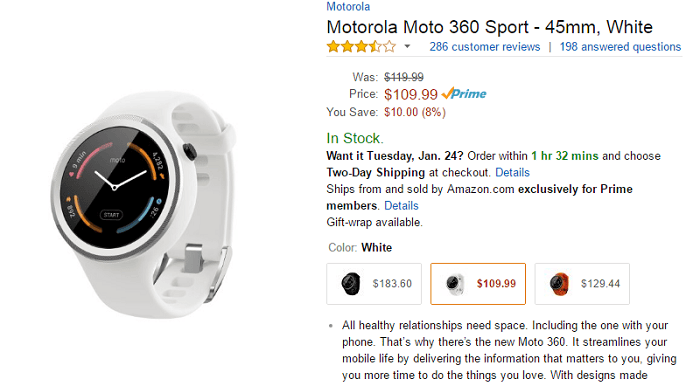Image resolution: width=700 pixels, height=386 pixels.
Task: Open 286 customer reviews link
Action: point(484,47)
